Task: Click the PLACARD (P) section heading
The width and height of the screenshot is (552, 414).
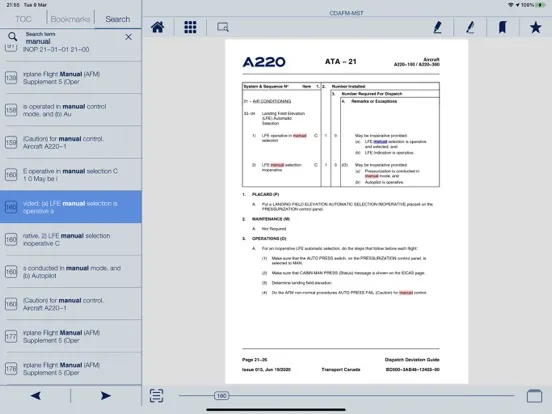Action: coord(265,194)
